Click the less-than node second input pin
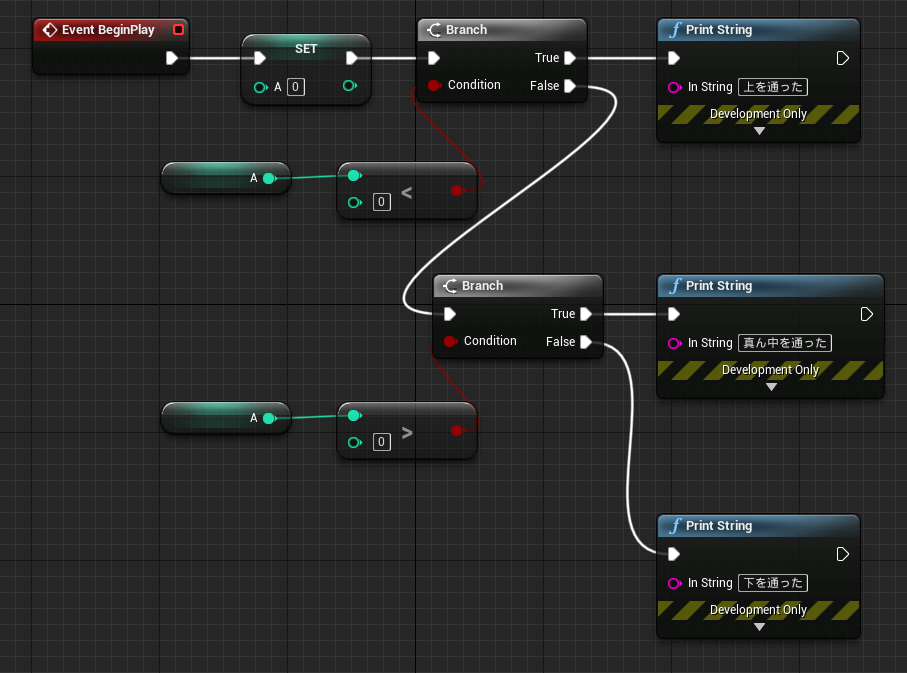The width and height of the screenshot is (907, 673). (x=355, y=203)
